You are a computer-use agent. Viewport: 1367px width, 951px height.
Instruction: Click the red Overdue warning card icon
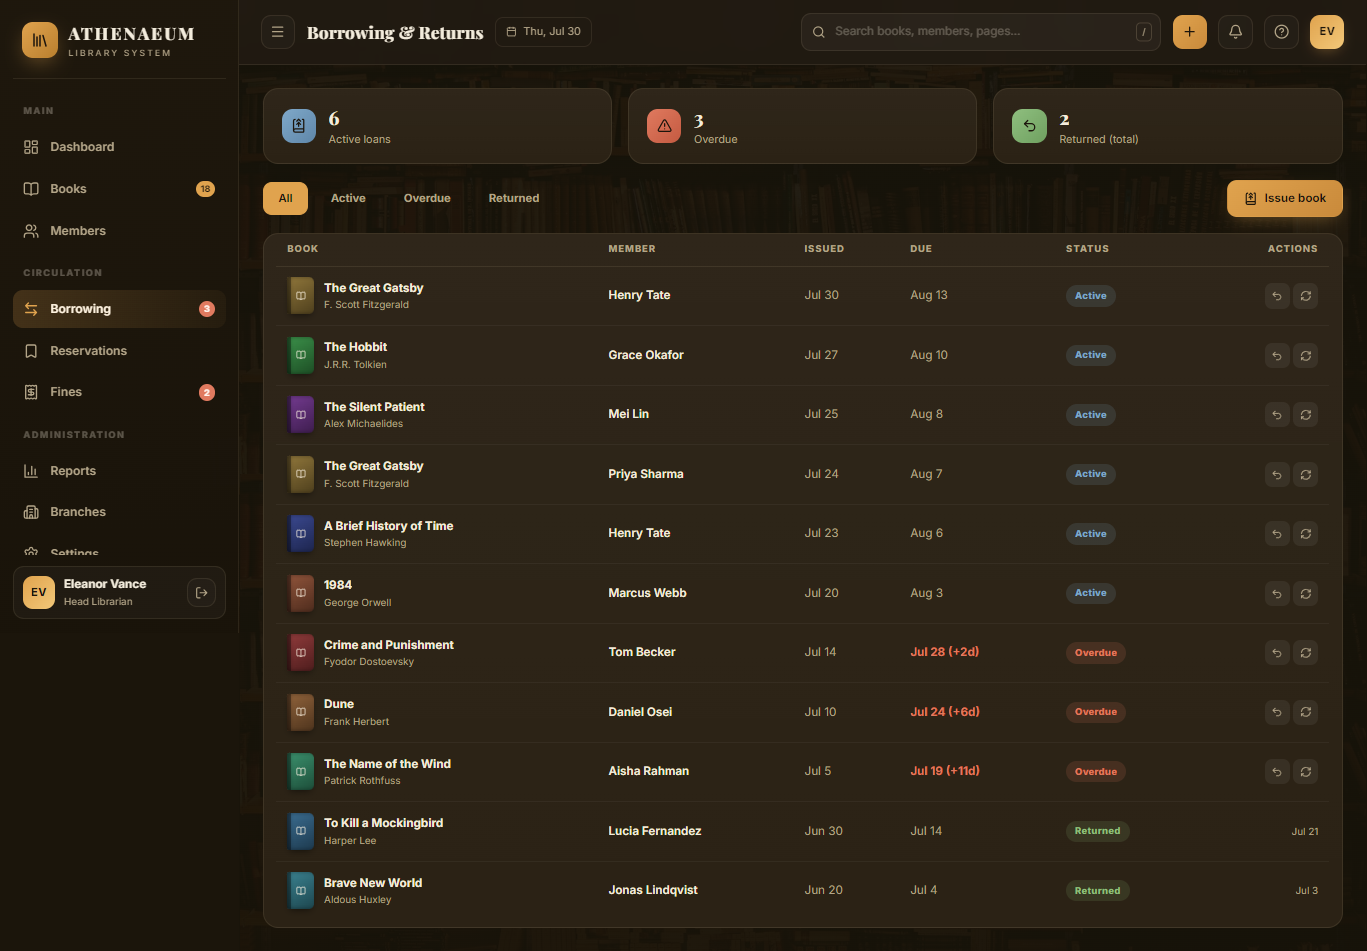(664, 126)
